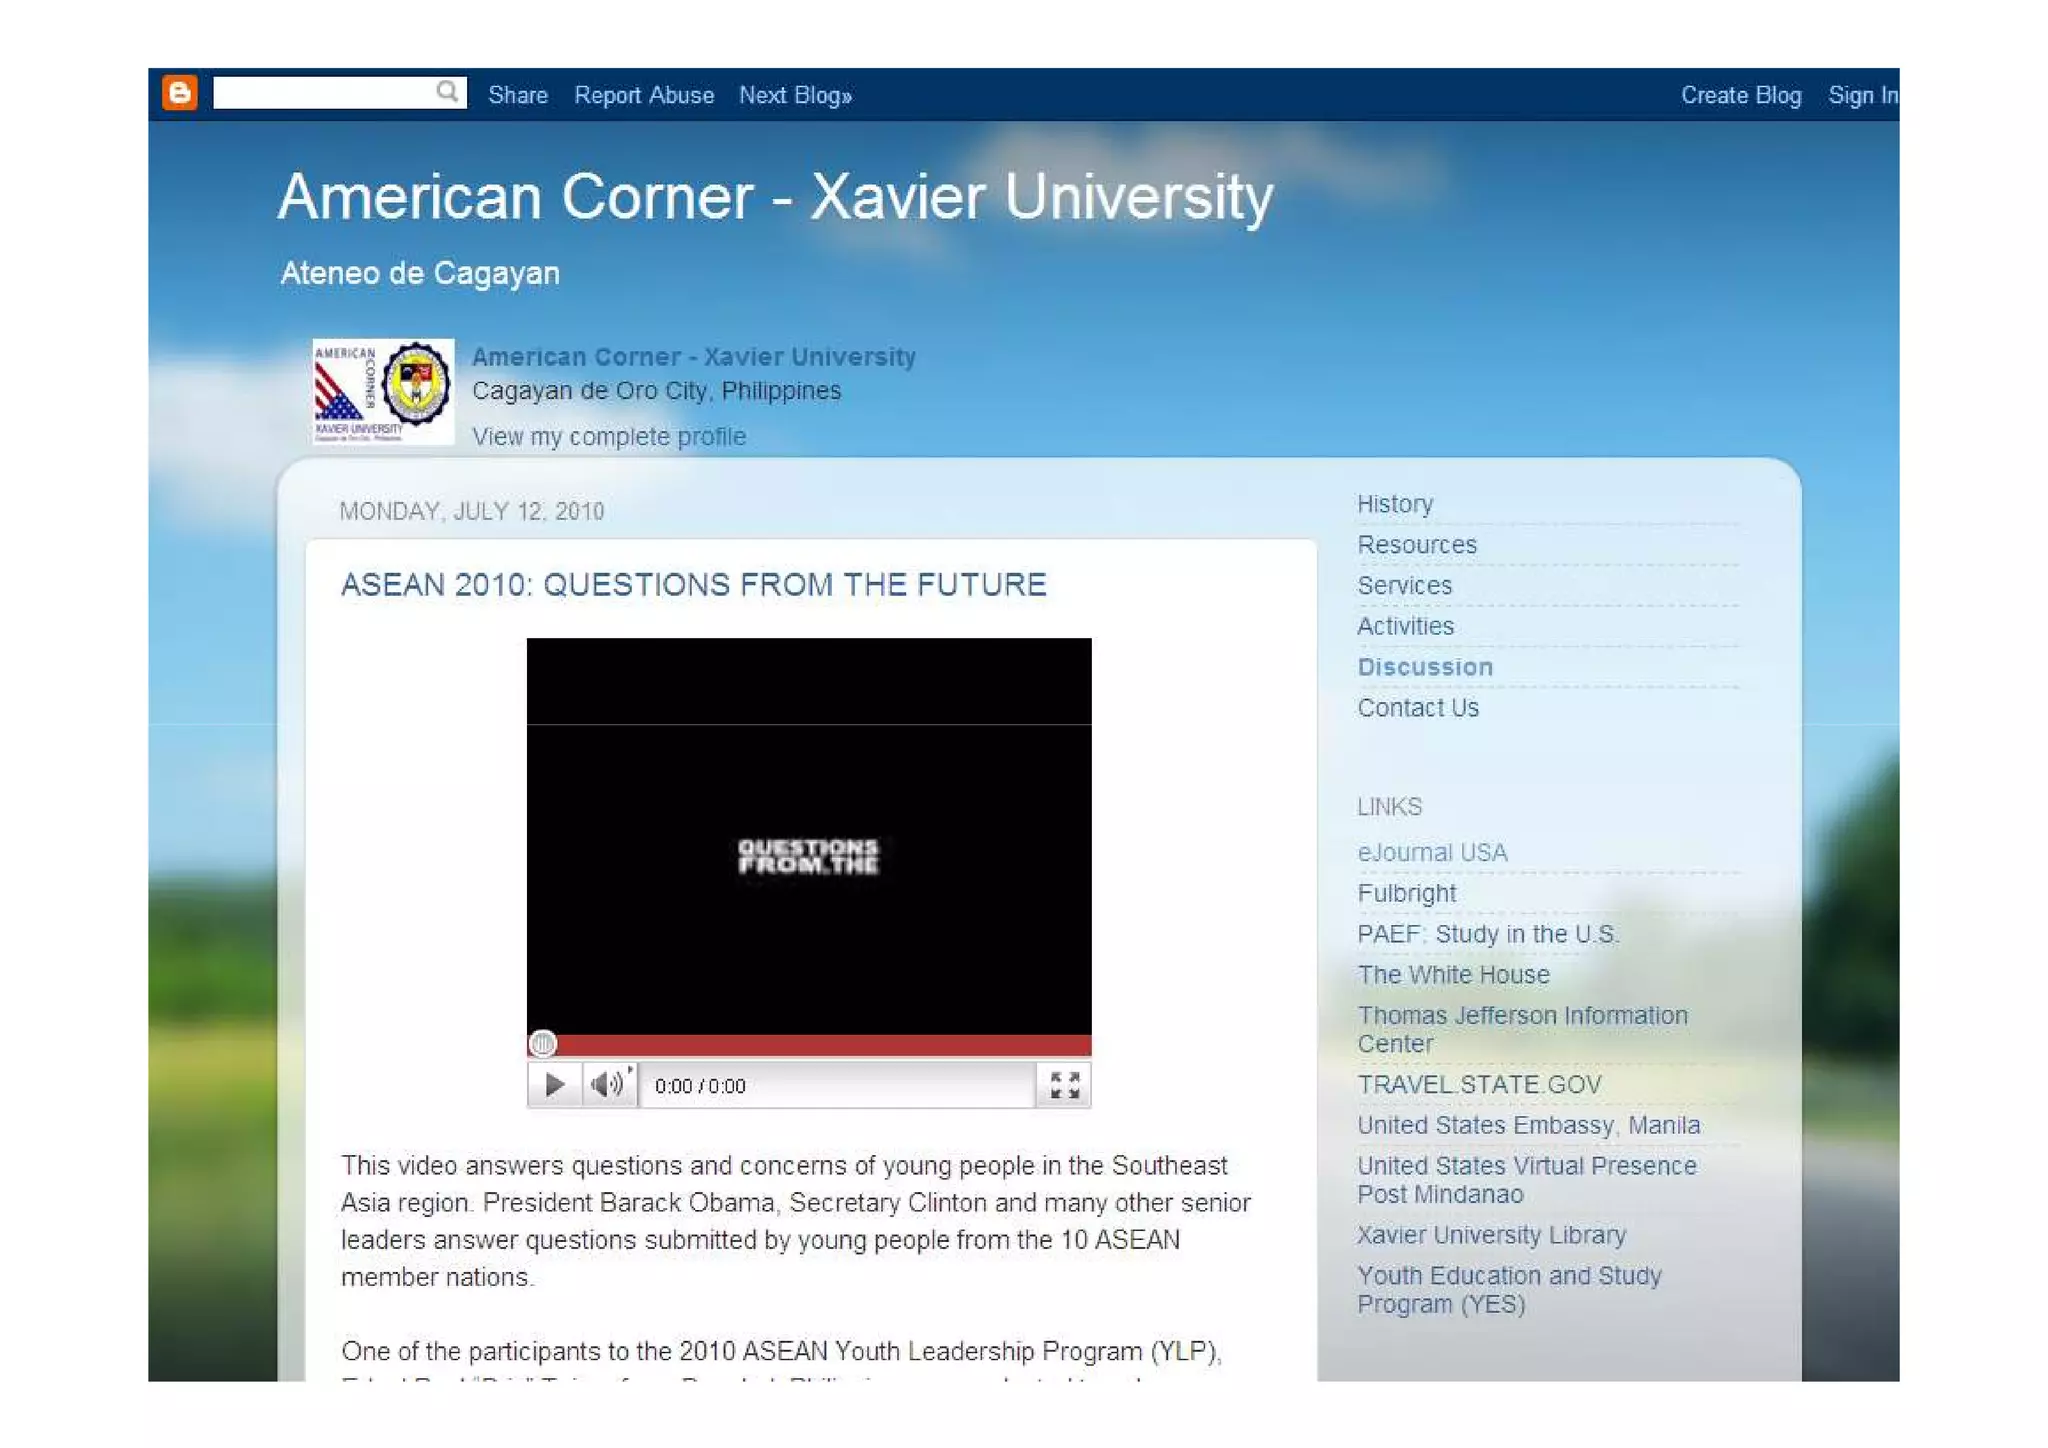Mute the video volume speaker icon
This screenshot has width=2048, height=1448.
point(608,1084)
